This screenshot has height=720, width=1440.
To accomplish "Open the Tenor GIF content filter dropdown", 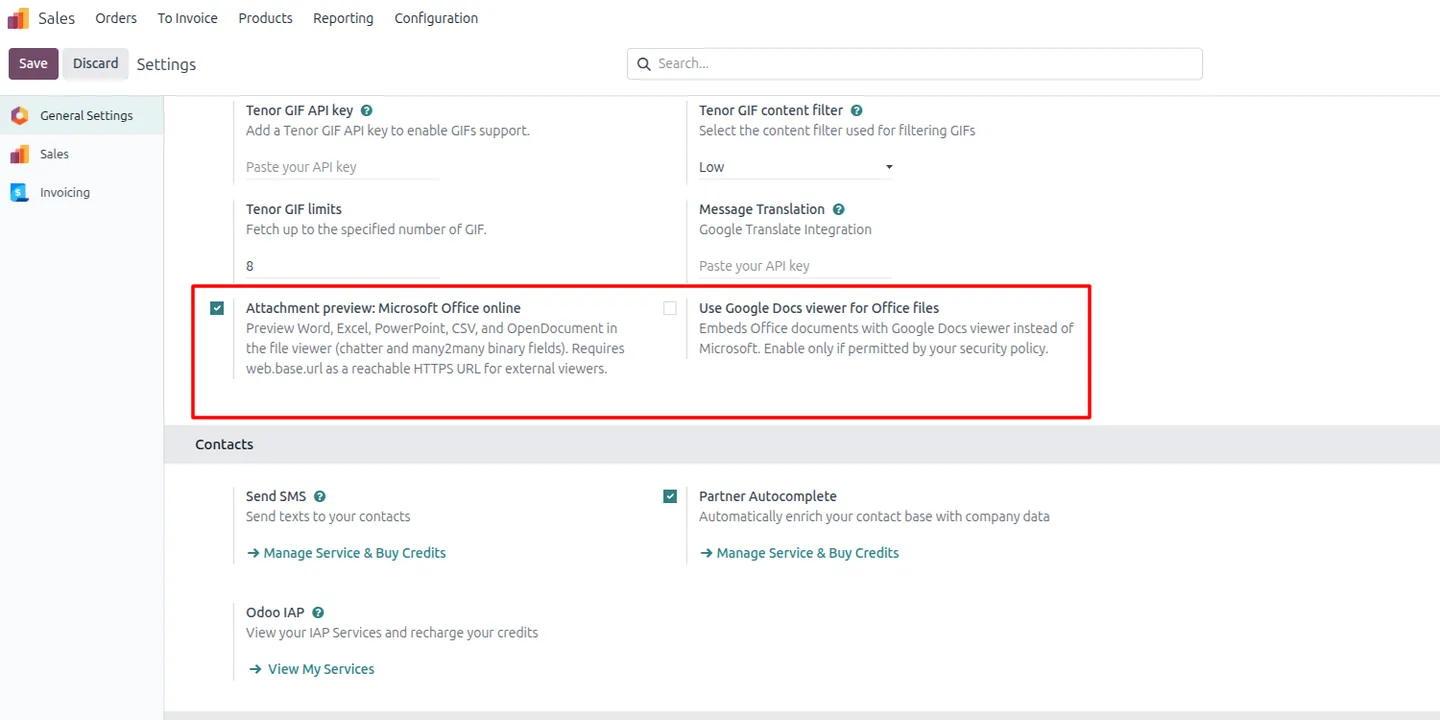I will coord(795,167).
